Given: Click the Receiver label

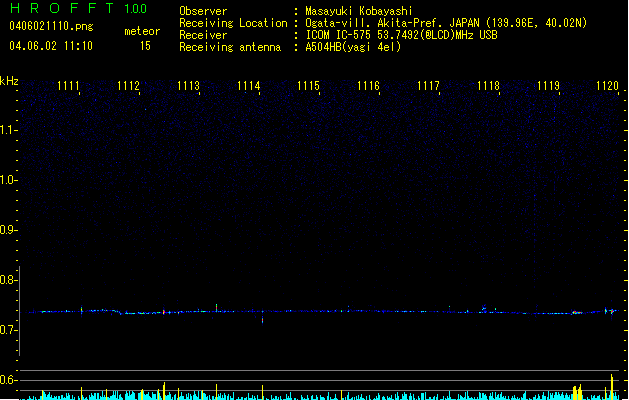Looking at the screenshot, I should 203,35.
